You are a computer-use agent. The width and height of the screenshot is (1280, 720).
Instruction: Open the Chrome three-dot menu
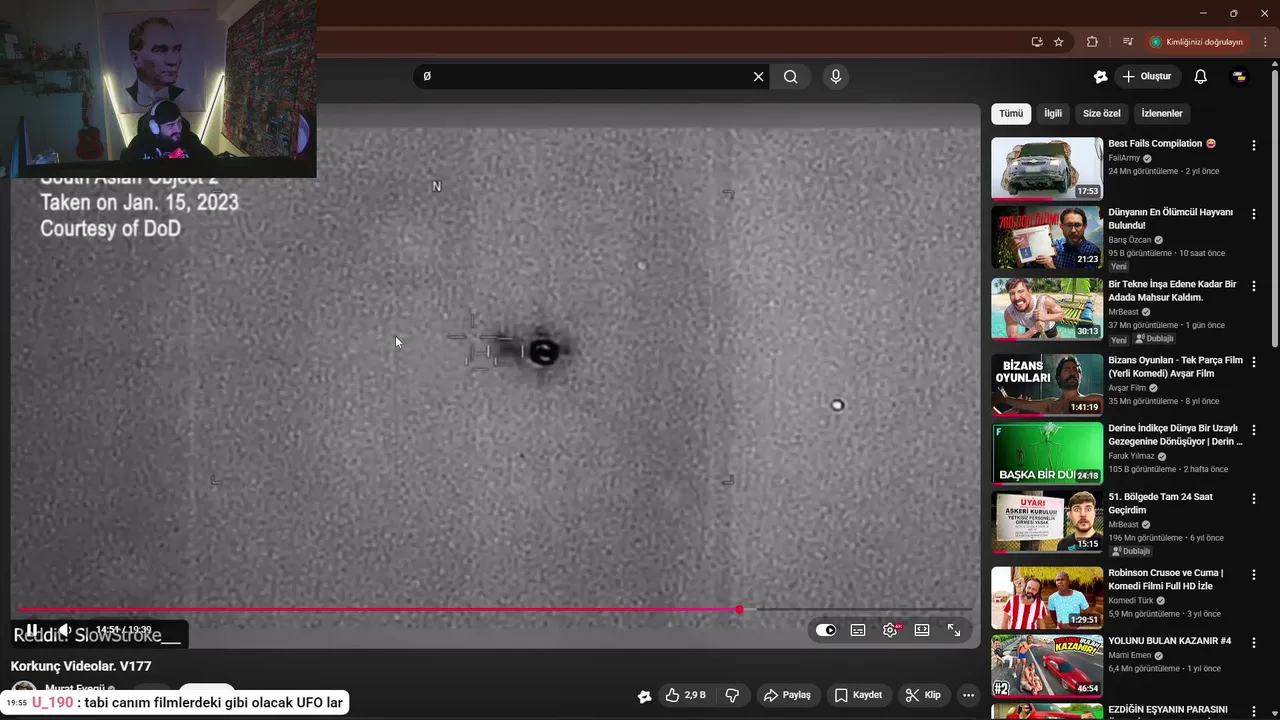click(1265, 42)
